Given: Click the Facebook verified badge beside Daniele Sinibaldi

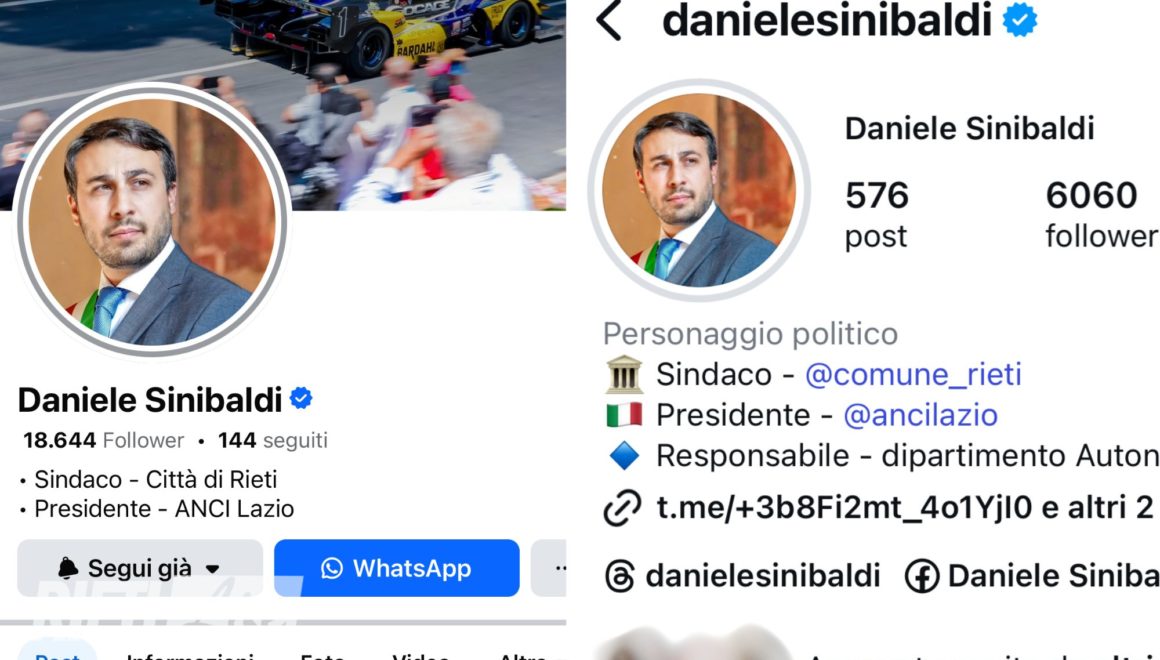Looking at the screenshot, I should [x=300, y=398].
